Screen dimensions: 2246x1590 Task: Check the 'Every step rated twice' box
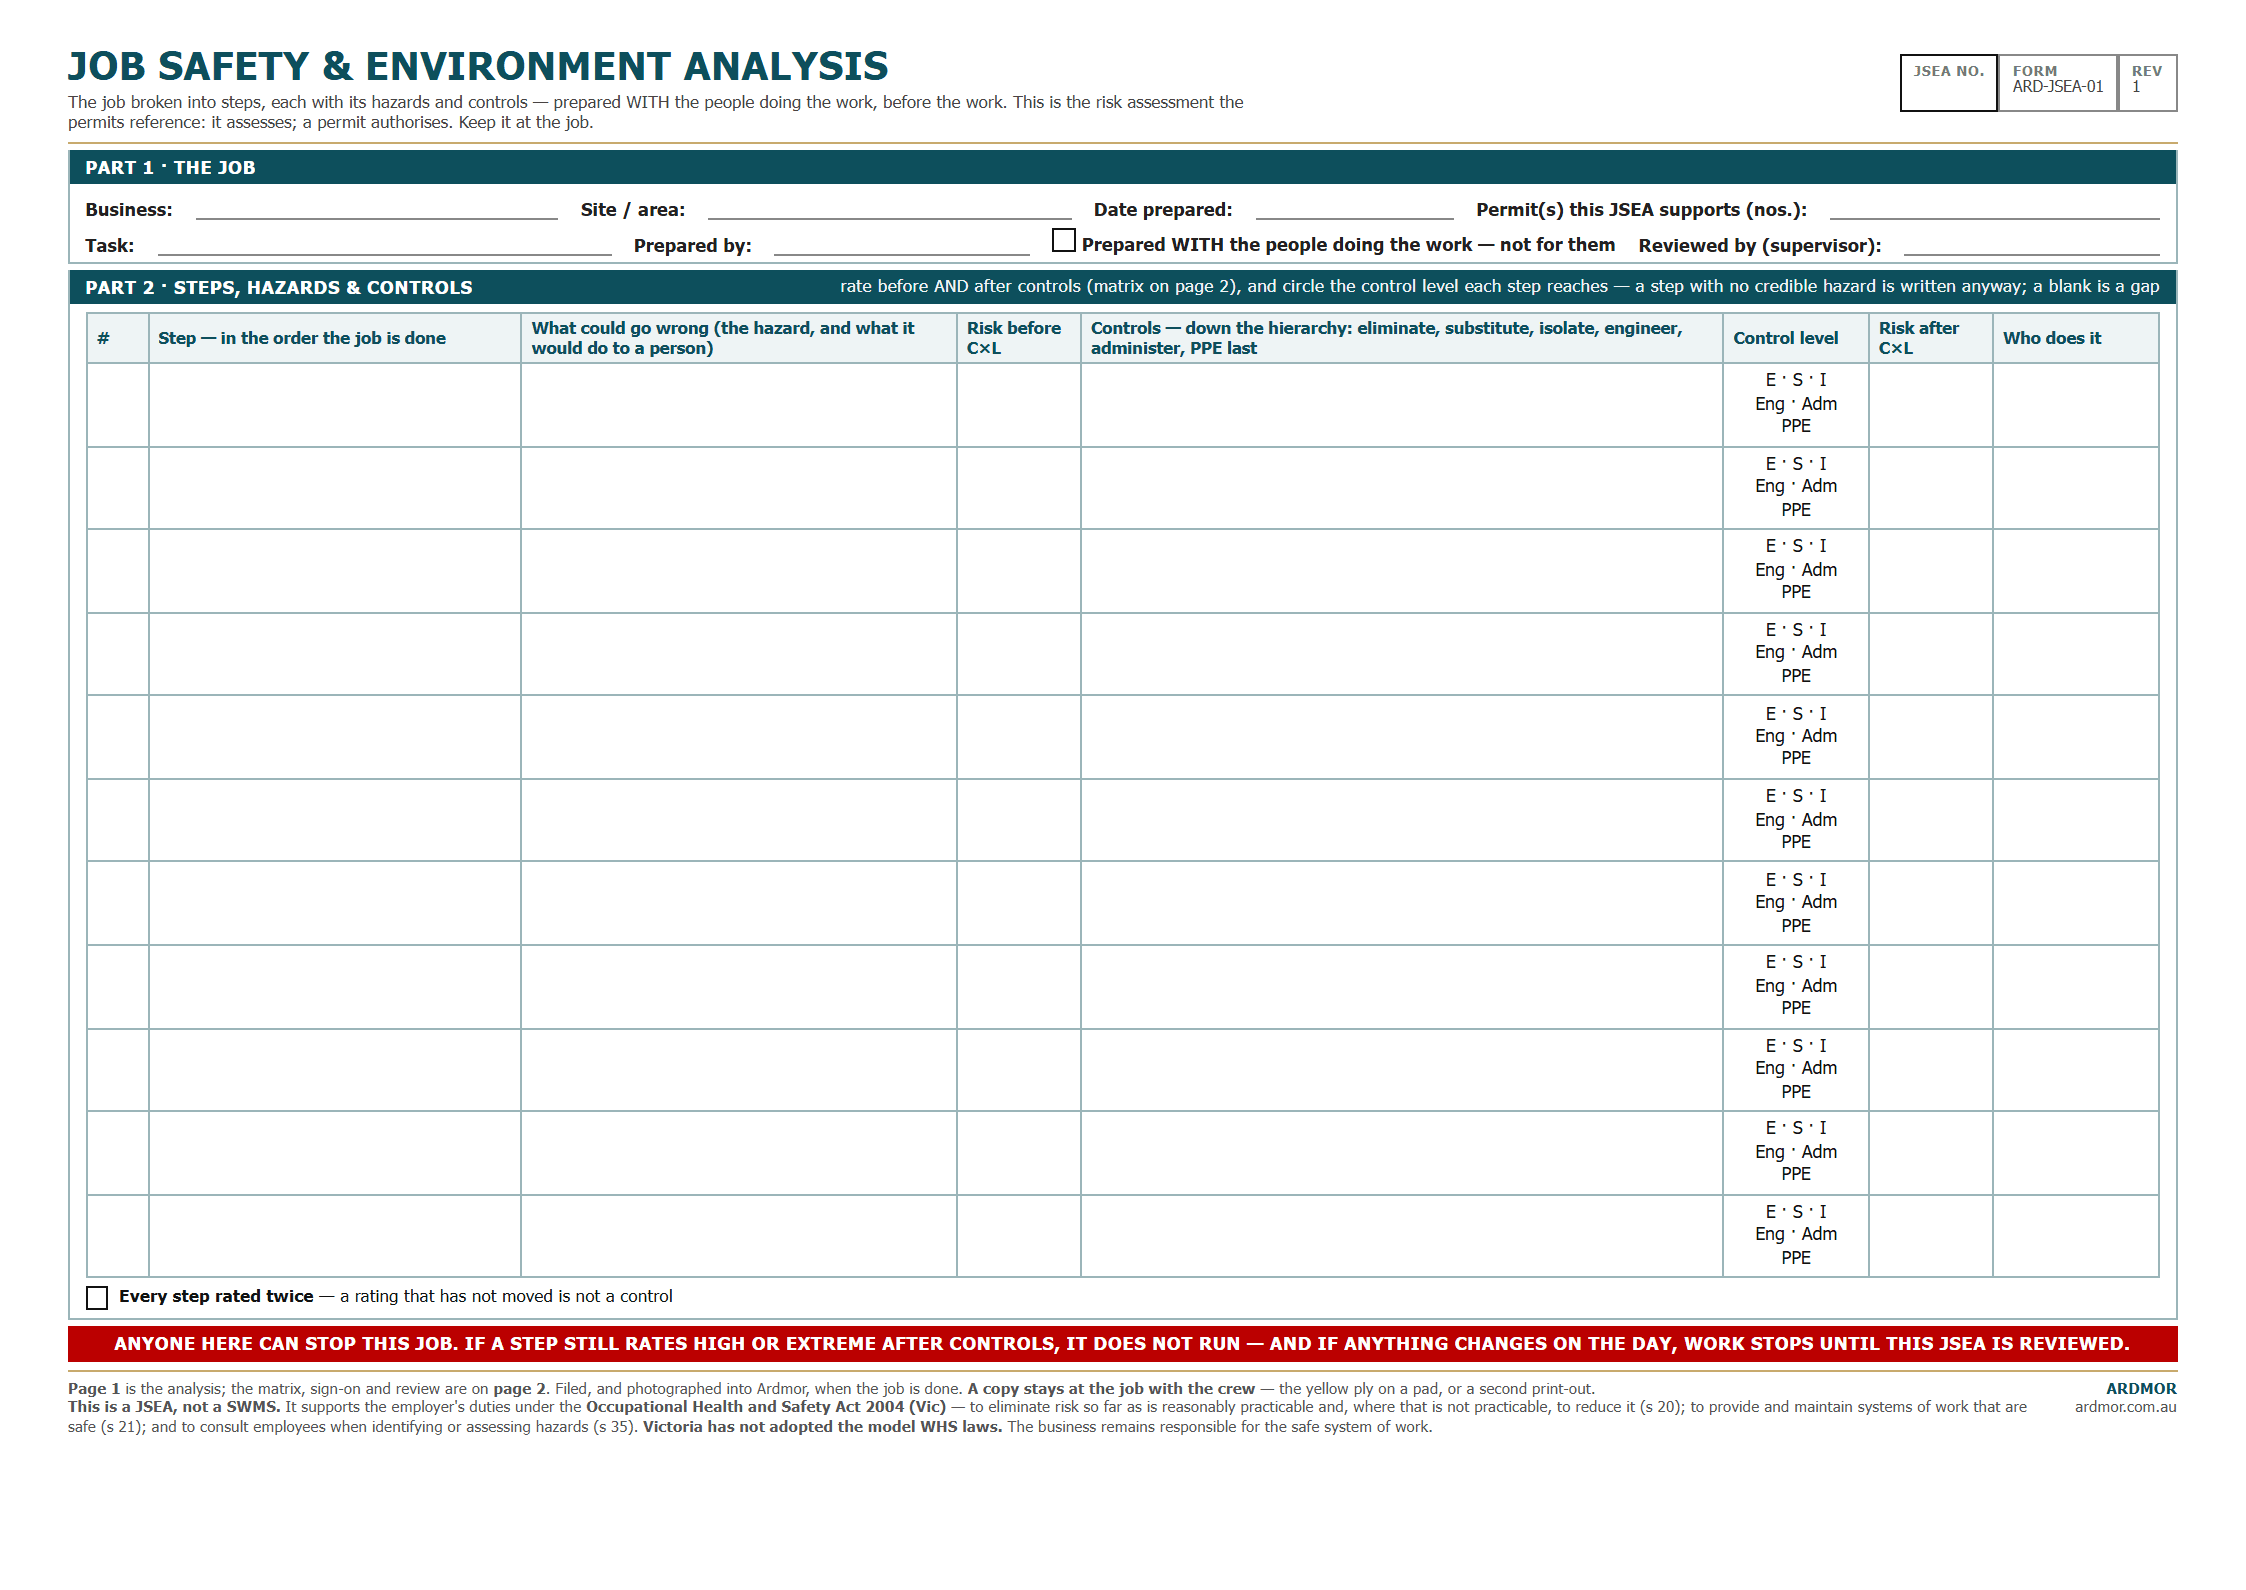[x=97, y=1298]
